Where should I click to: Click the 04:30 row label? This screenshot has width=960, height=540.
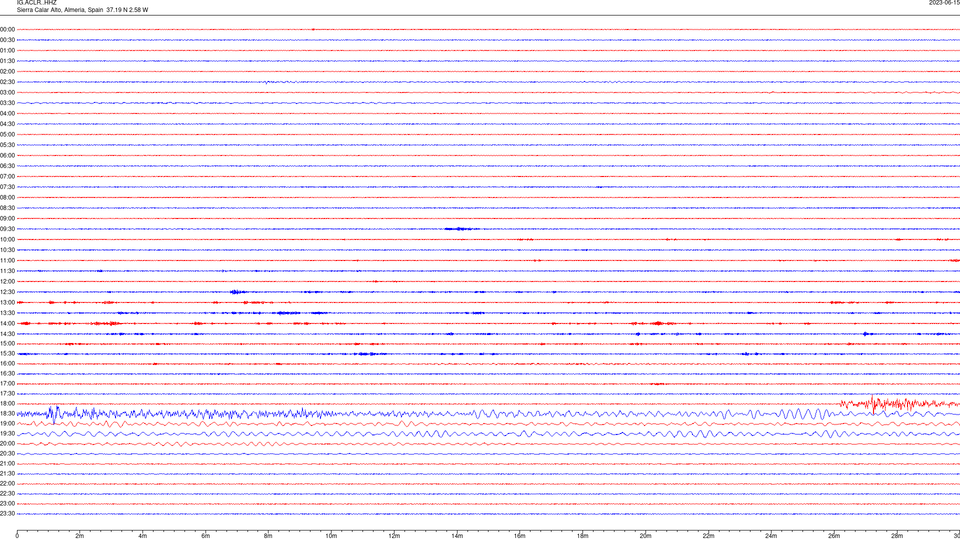click(x=7, y=124)
